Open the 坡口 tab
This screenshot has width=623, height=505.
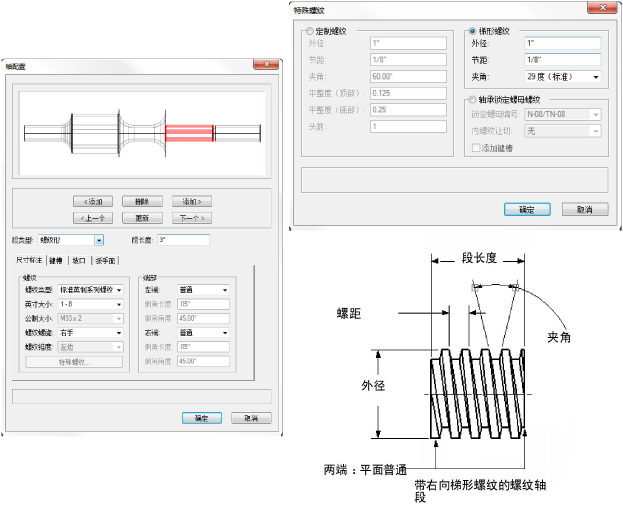tap(79, 260)
